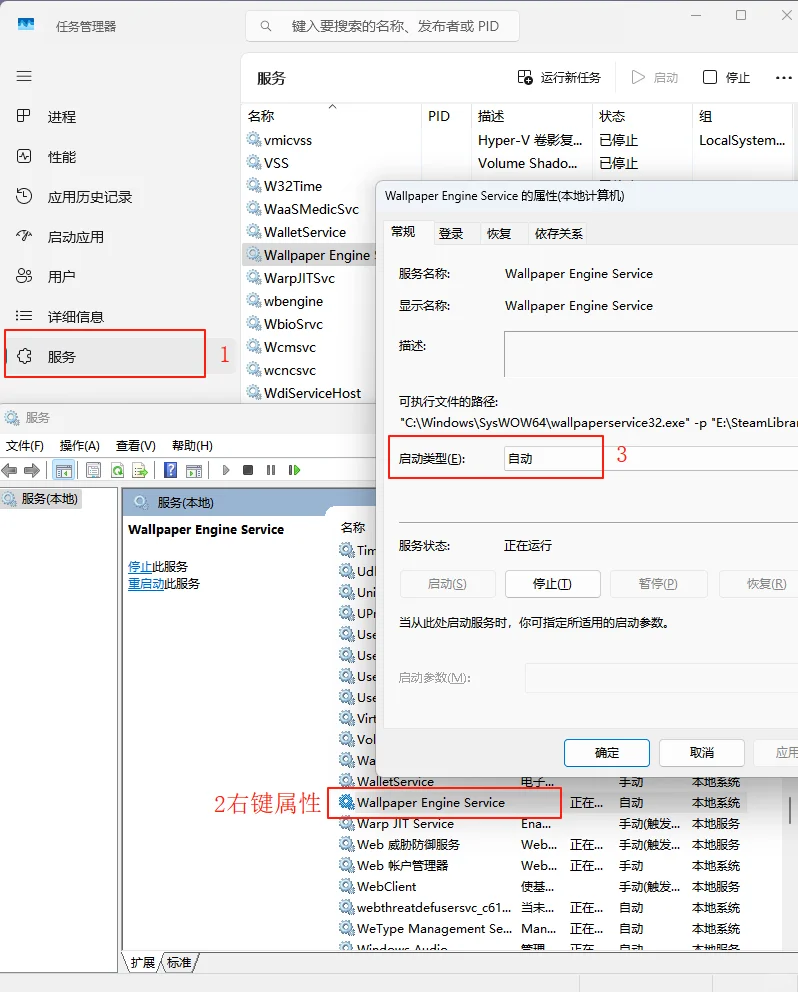Viewport: 798px width, 992px height.
Task: Select WaaSMedicSvc service in Task Manager
Action: [311, 209]
